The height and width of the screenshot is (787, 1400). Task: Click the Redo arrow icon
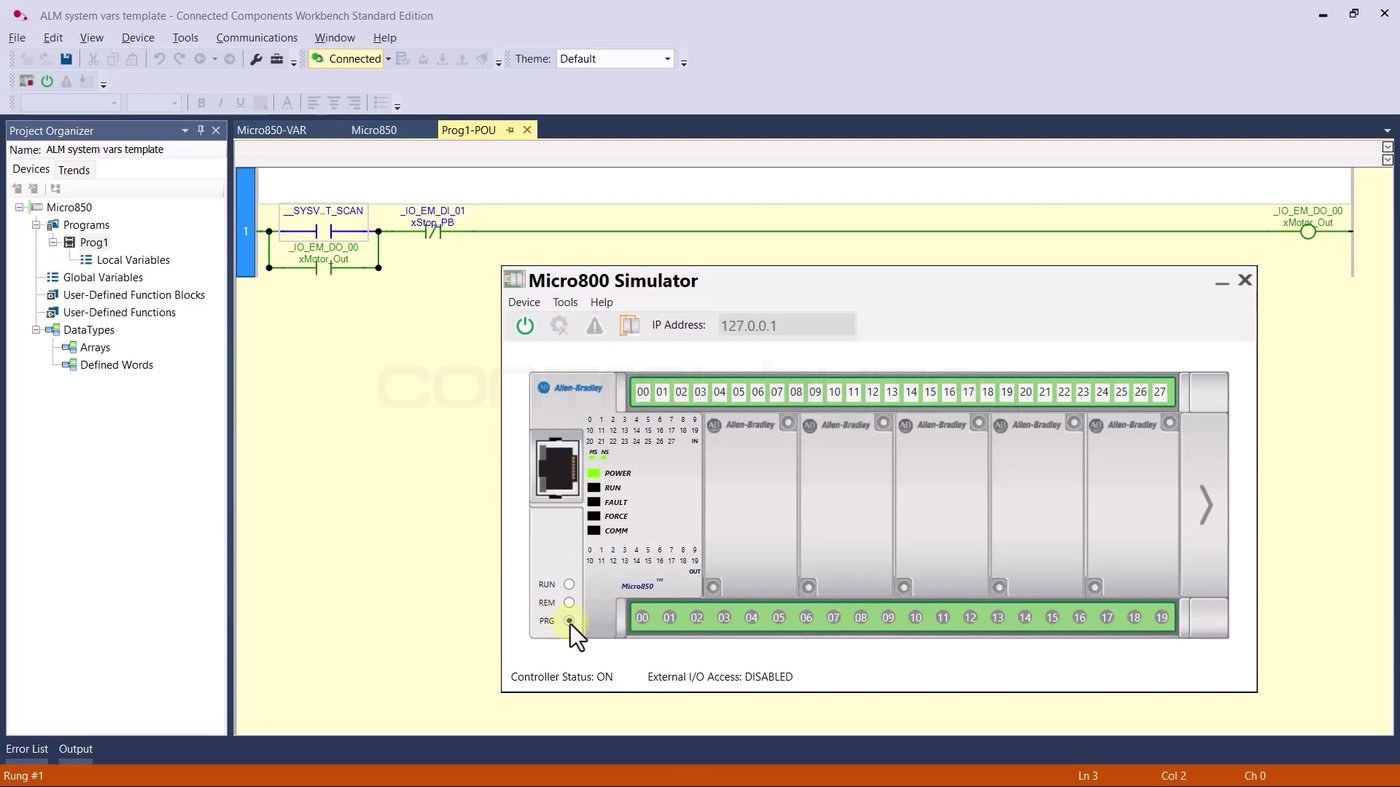[179, 59]
